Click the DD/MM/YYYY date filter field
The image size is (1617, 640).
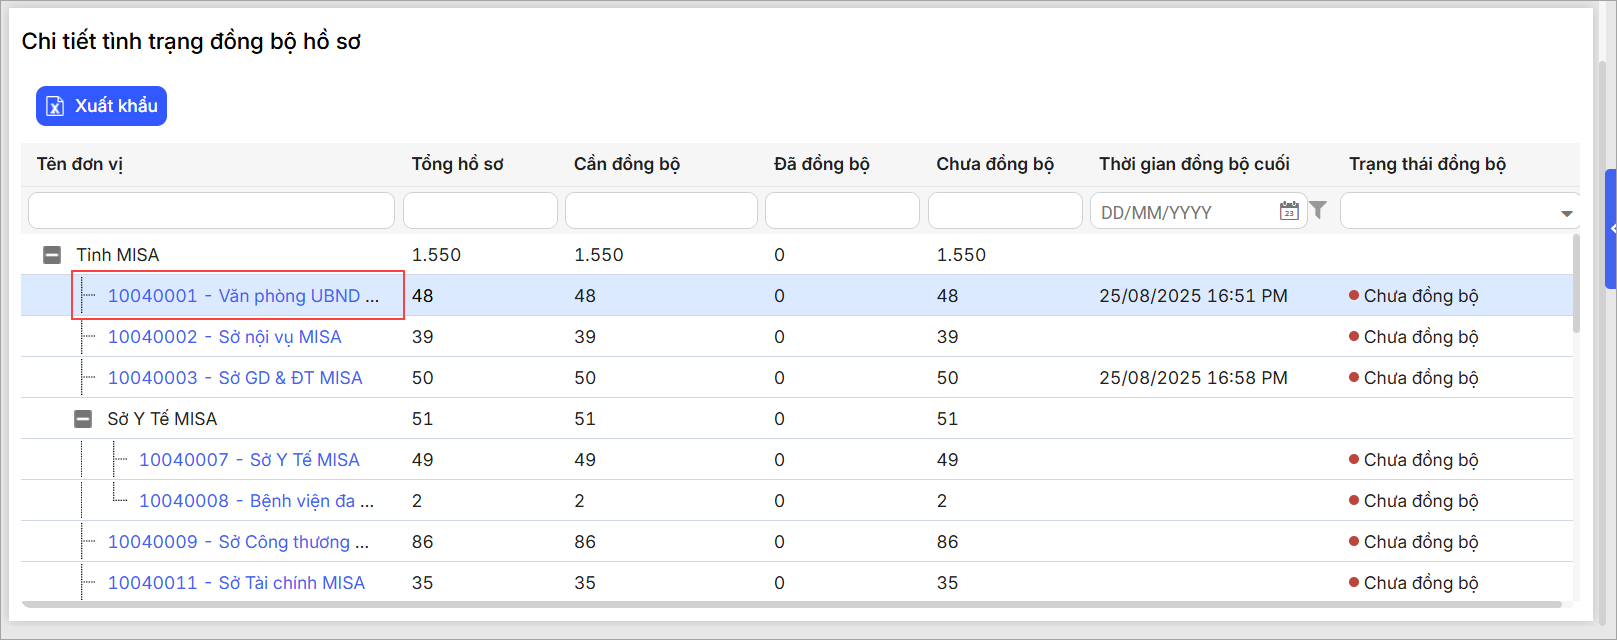pyautogui.click(x=1185, y=212)
